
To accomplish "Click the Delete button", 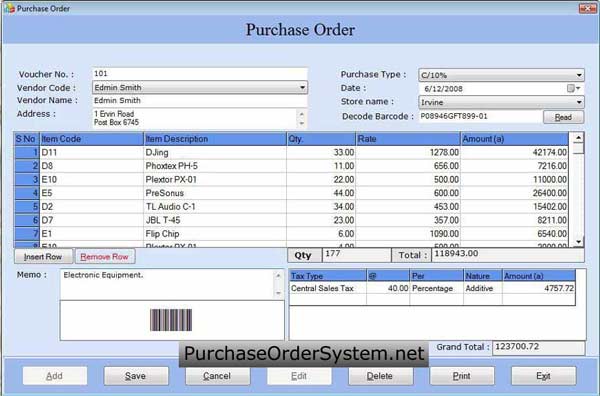I will pos(380,376).
